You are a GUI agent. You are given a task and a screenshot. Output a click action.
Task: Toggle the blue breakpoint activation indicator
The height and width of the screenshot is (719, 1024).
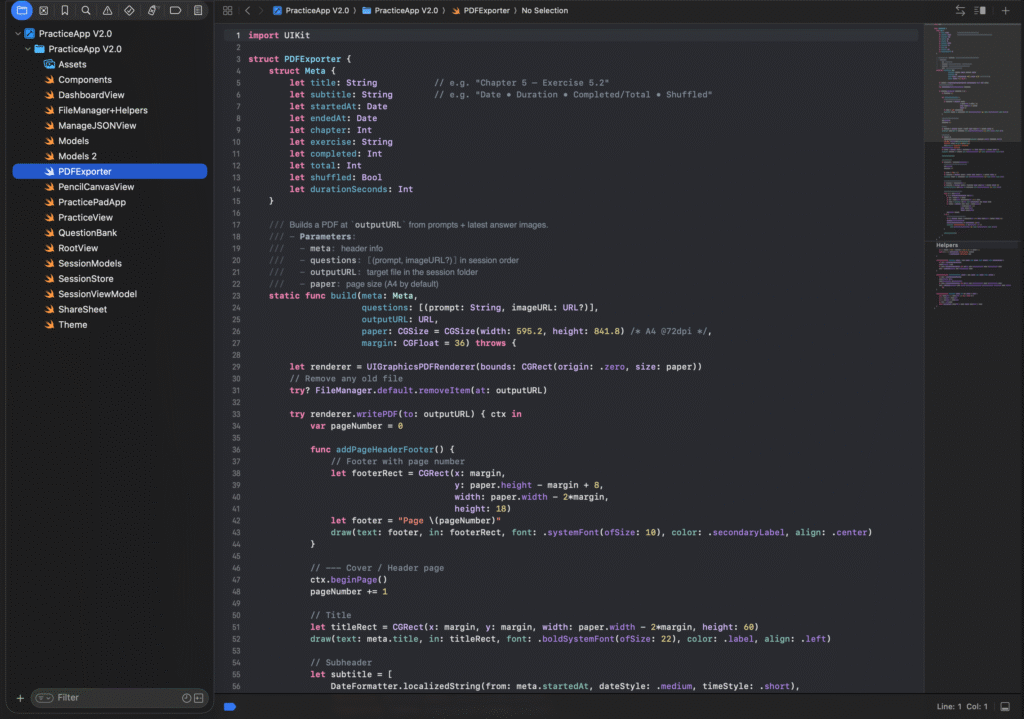tap(230, 707)
